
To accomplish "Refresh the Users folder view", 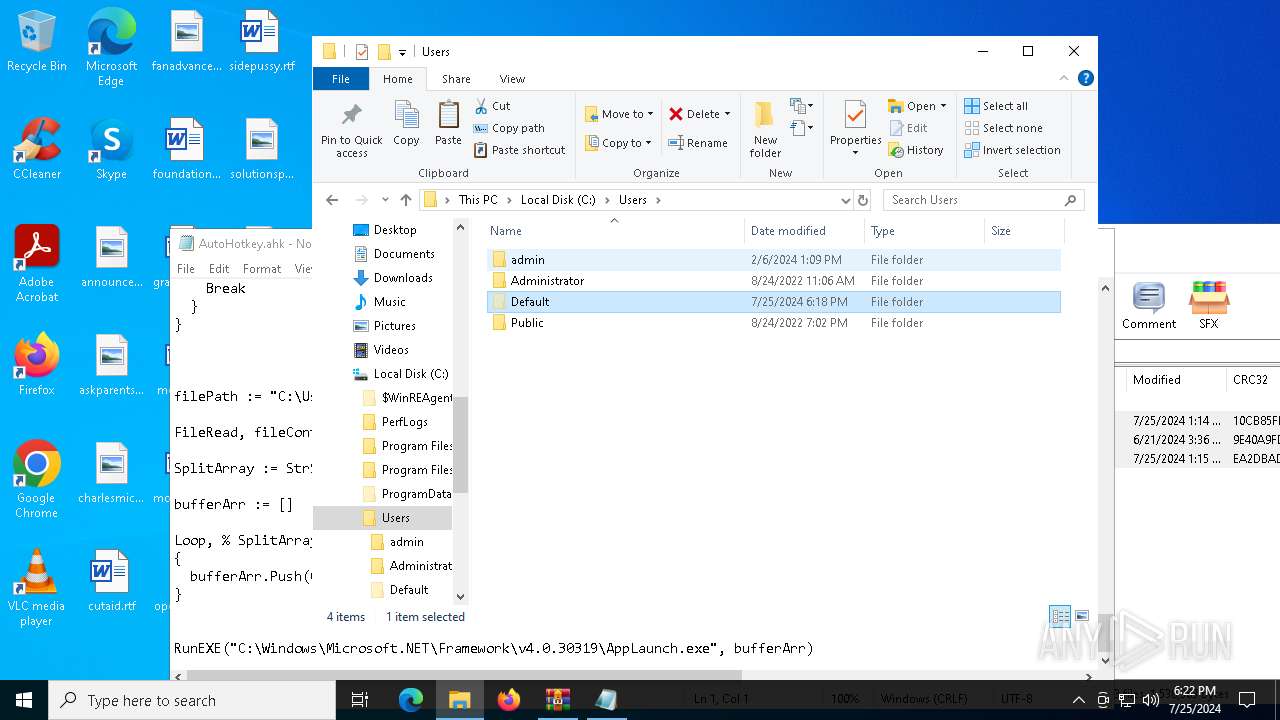I will tap(863, 200).
